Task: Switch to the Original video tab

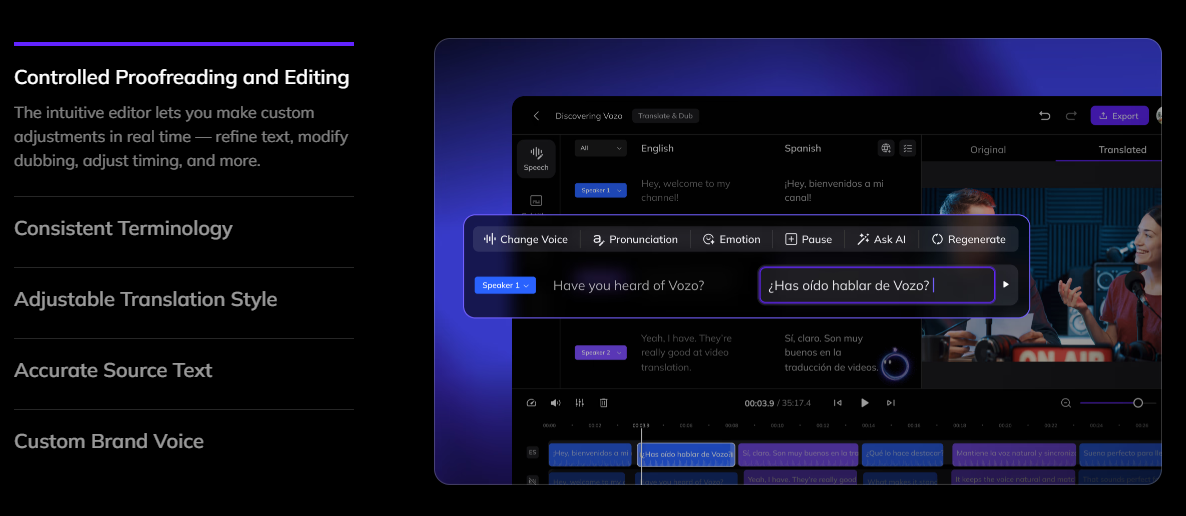Action: tap(988, 150)
